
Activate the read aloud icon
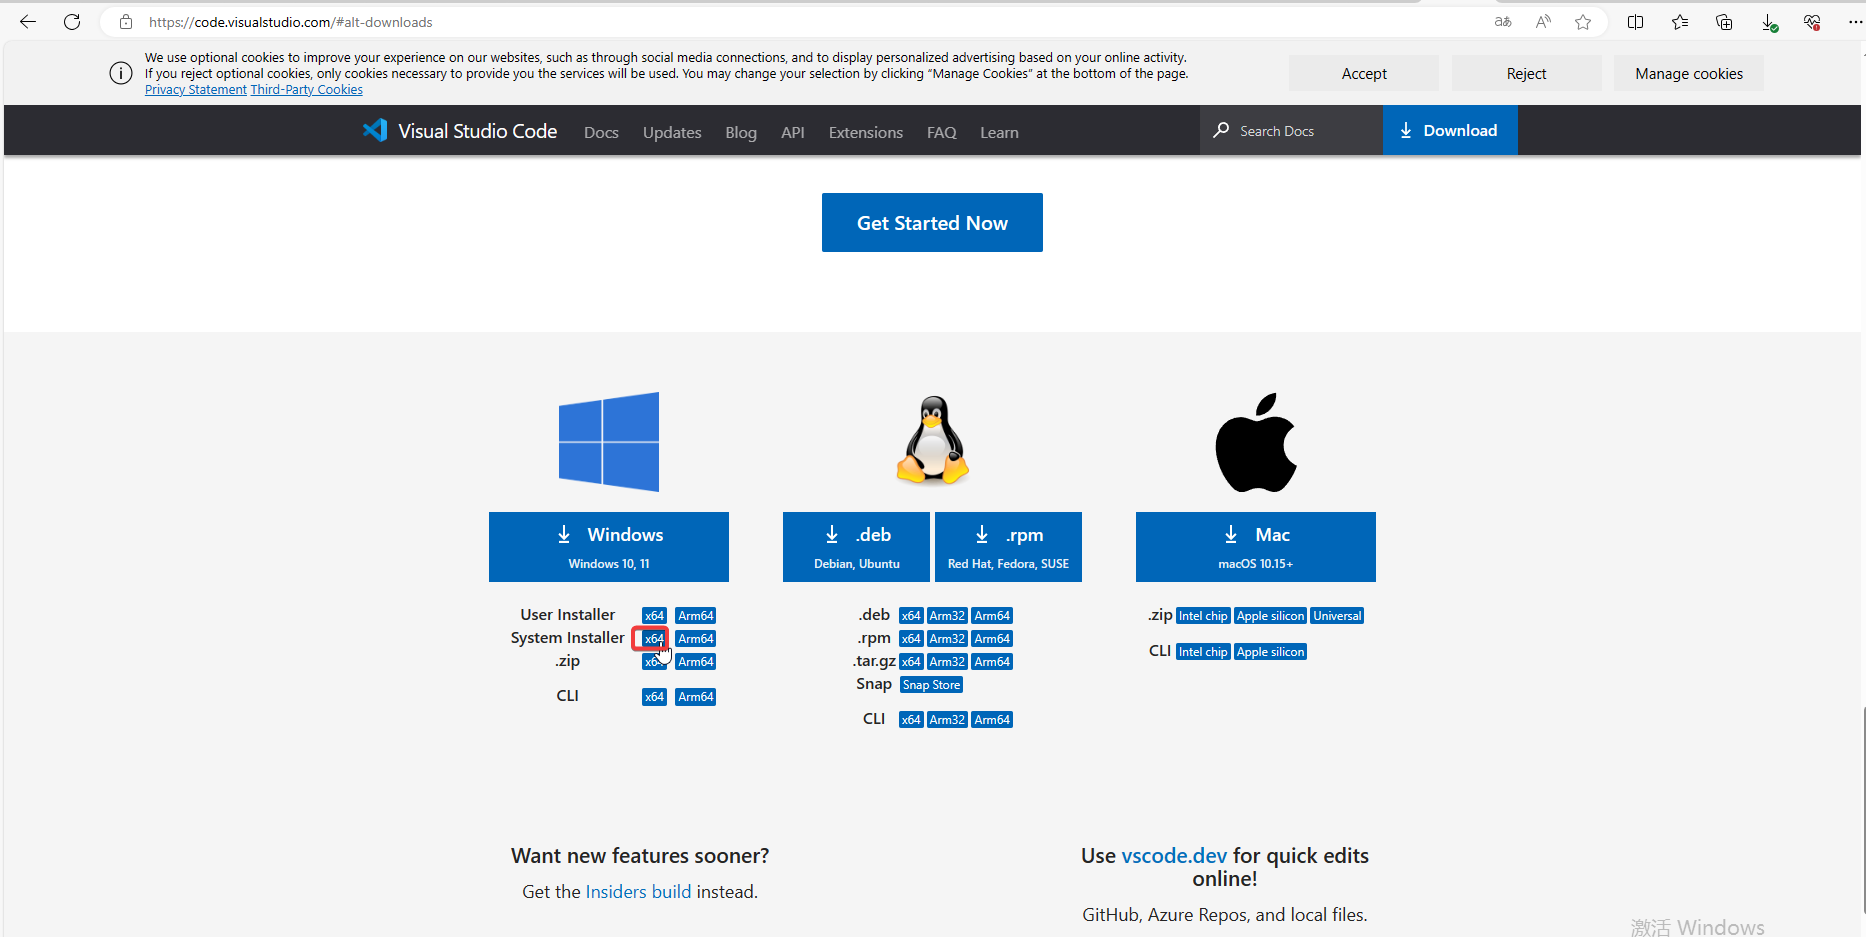tap(1543, 22)
